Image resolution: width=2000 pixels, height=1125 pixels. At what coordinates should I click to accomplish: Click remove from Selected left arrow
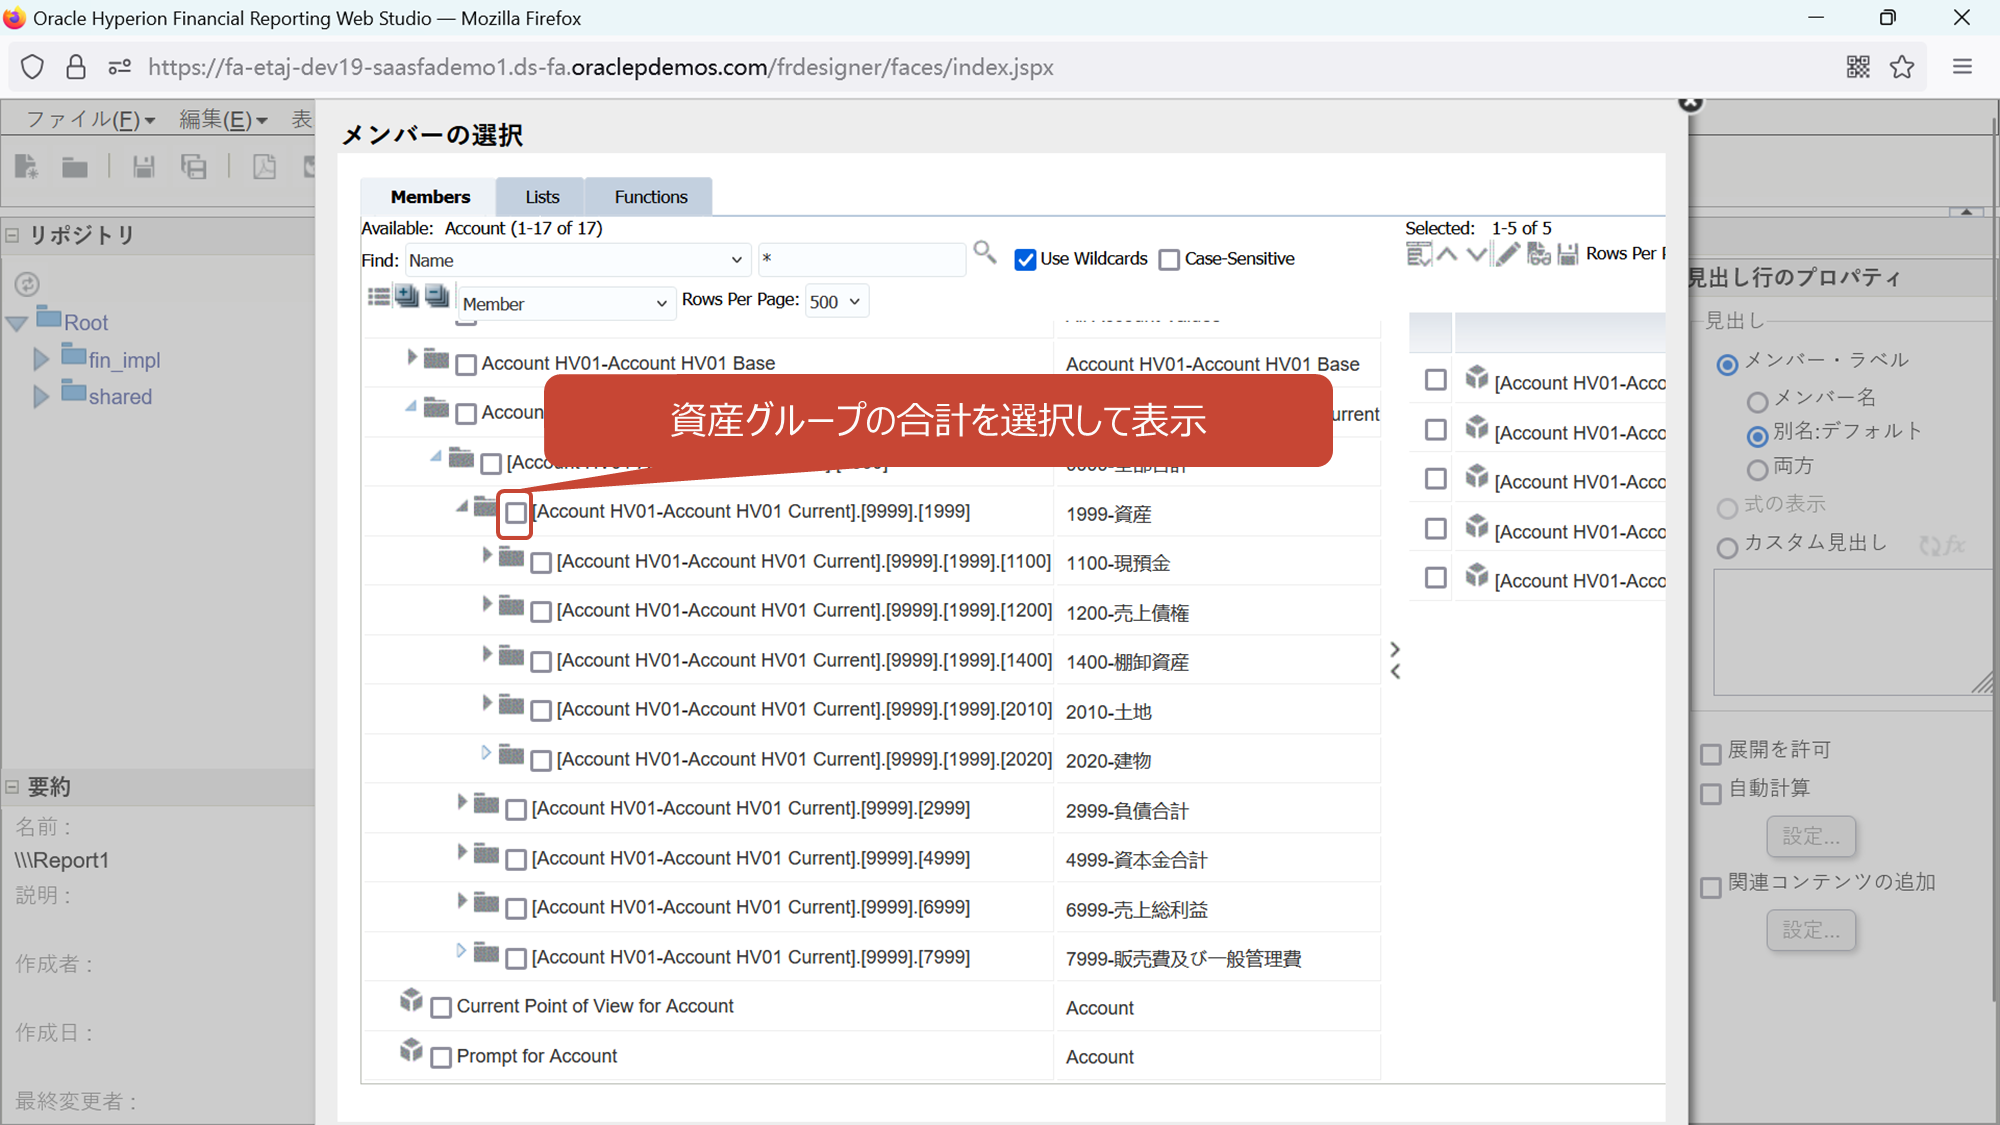[1395, 672]
